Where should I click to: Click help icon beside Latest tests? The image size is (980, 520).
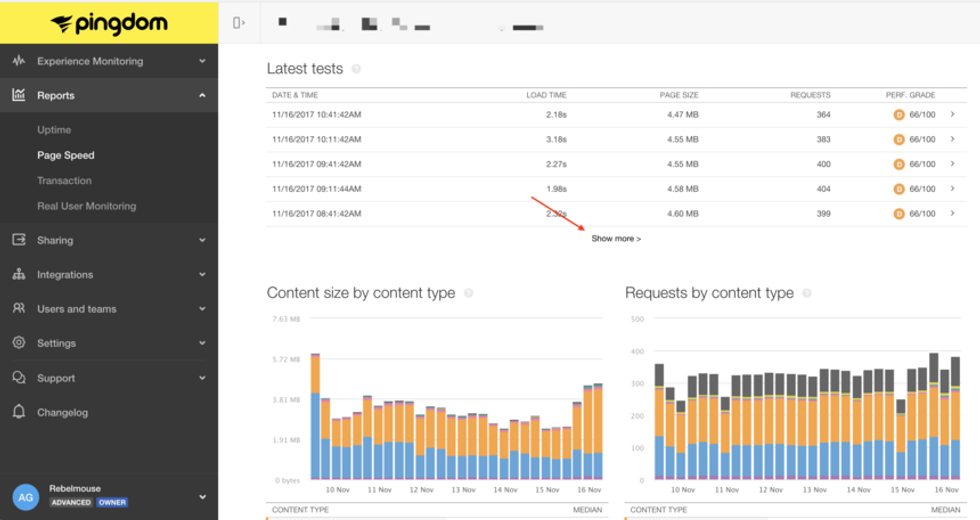(356, 70)
